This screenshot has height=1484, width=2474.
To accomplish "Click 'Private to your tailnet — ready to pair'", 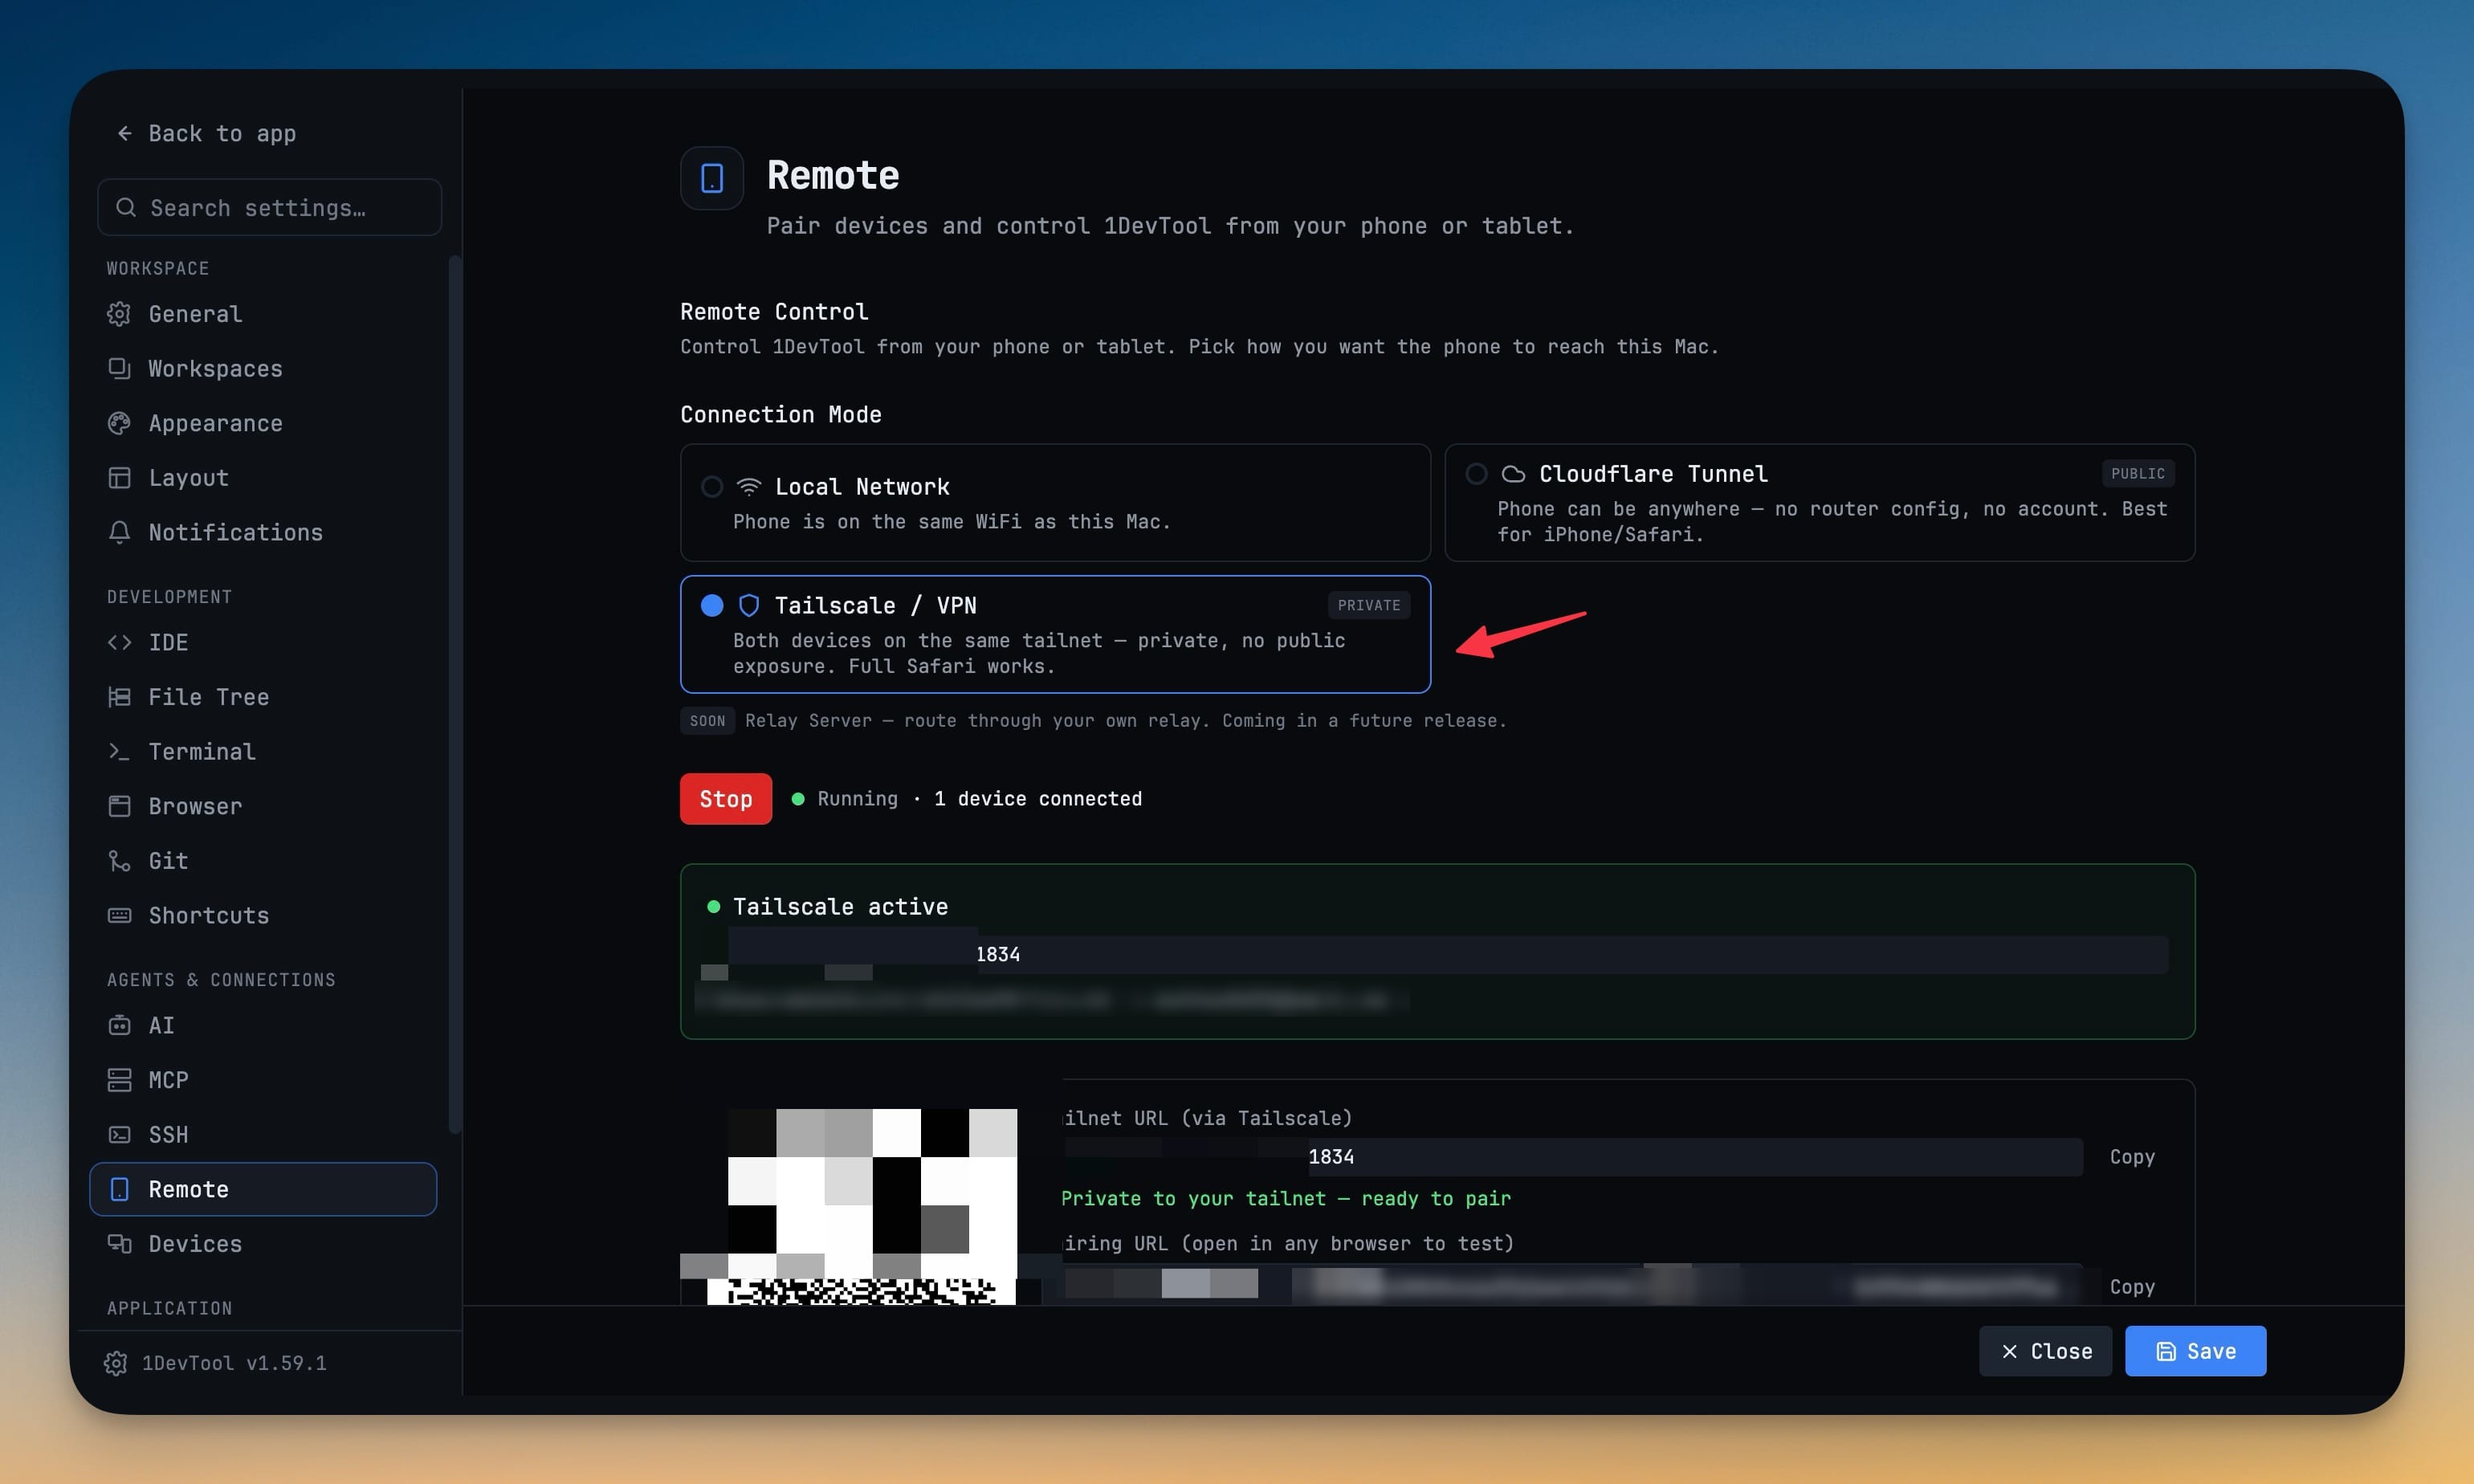I will [1285, 1198].
